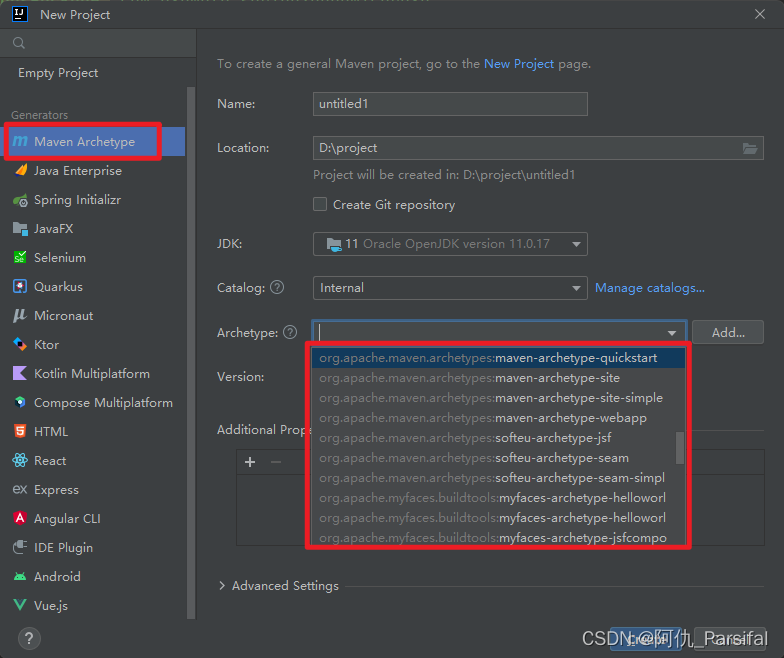Click the Compose Multiplatform icon
Image resolution: width=784 pixels, height=658 pixels.
click(20, 402)
